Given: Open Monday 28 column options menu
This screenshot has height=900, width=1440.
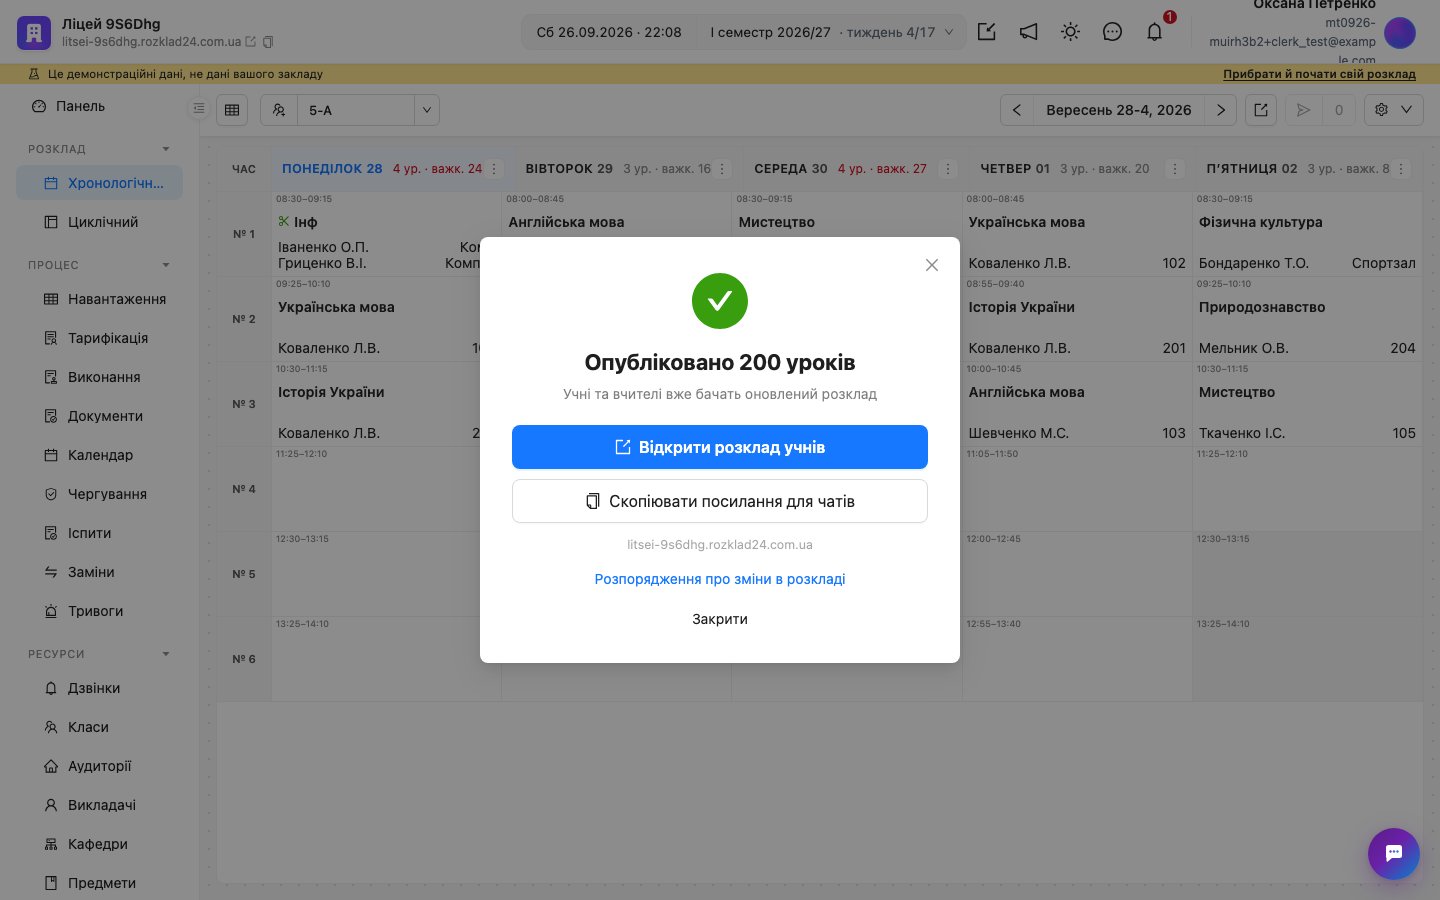Looking at the screenshot, I should pyautogui.click(x=494, y=169).
